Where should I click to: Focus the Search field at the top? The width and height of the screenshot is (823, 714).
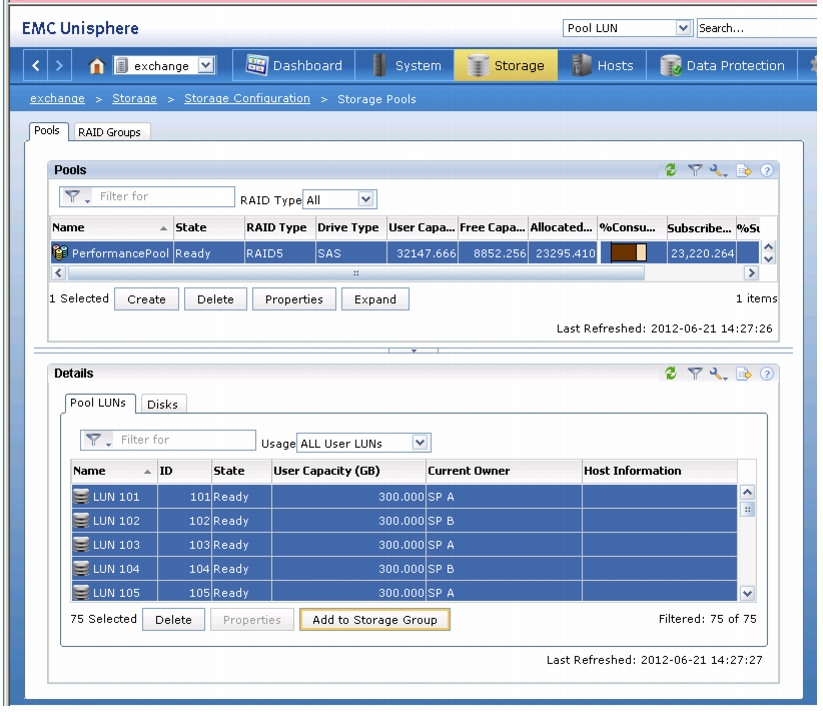click(757, 28)
